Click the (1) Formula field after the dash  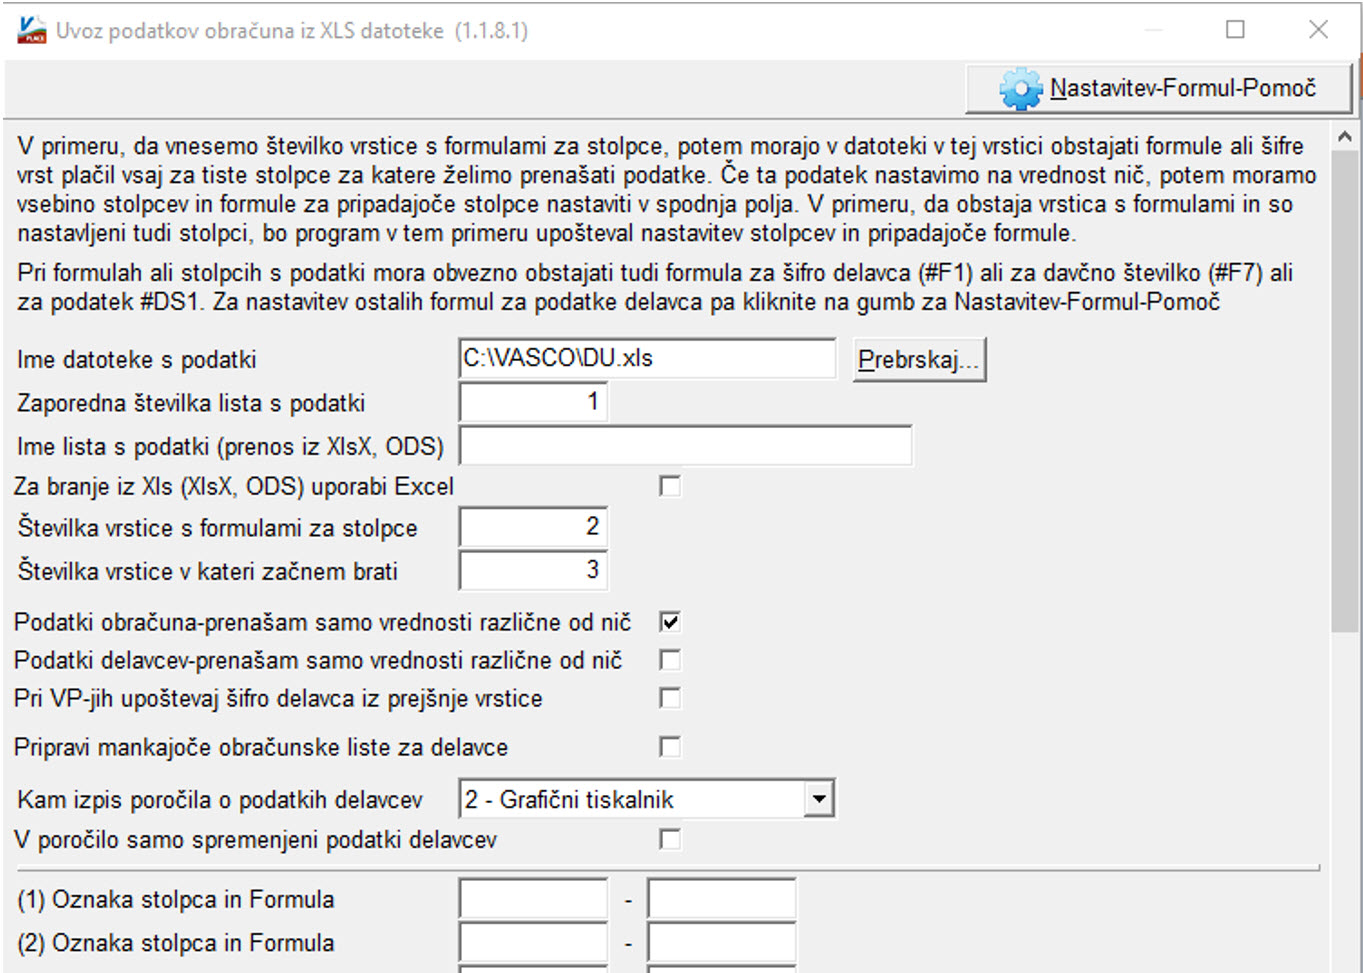click(x=721, y=899)
